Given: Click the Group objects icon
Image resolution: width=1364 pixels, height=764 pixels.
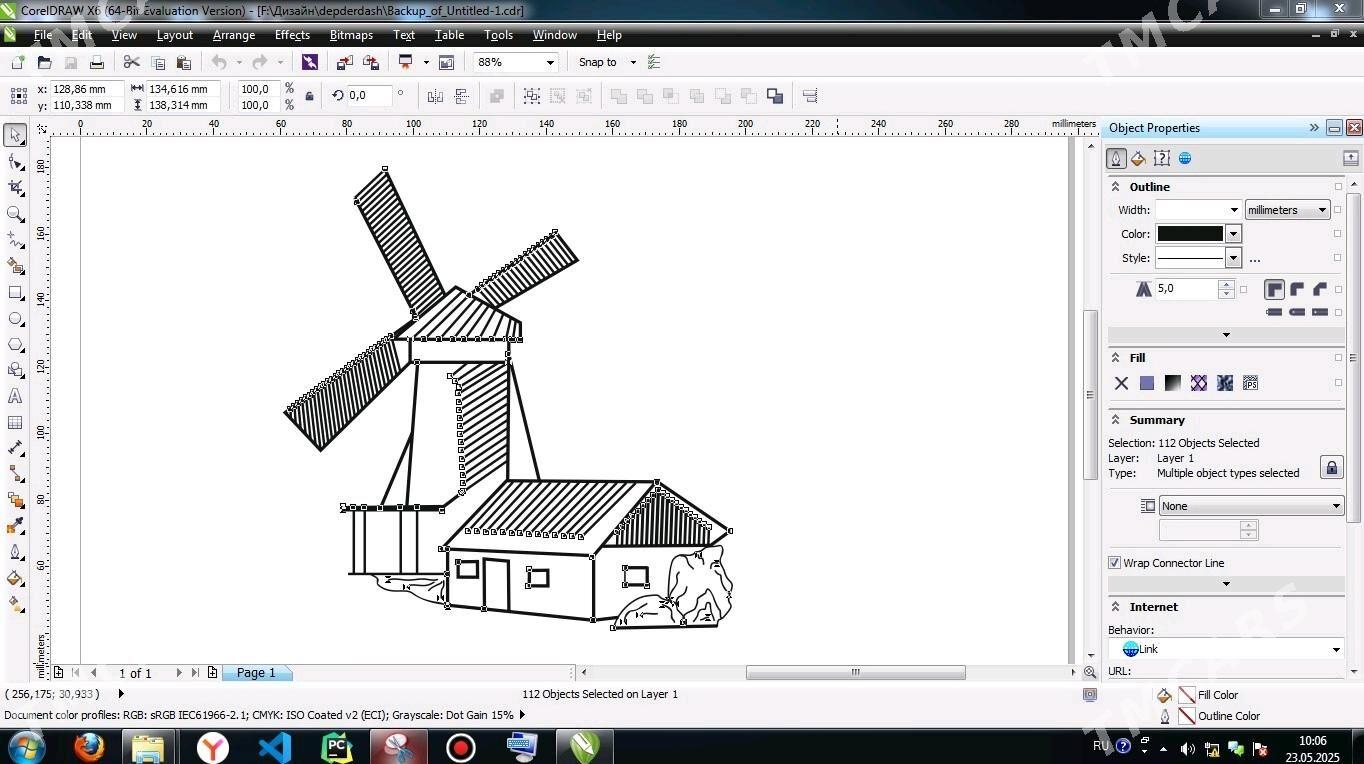Looking at the screenshot, I should [532, 96].
